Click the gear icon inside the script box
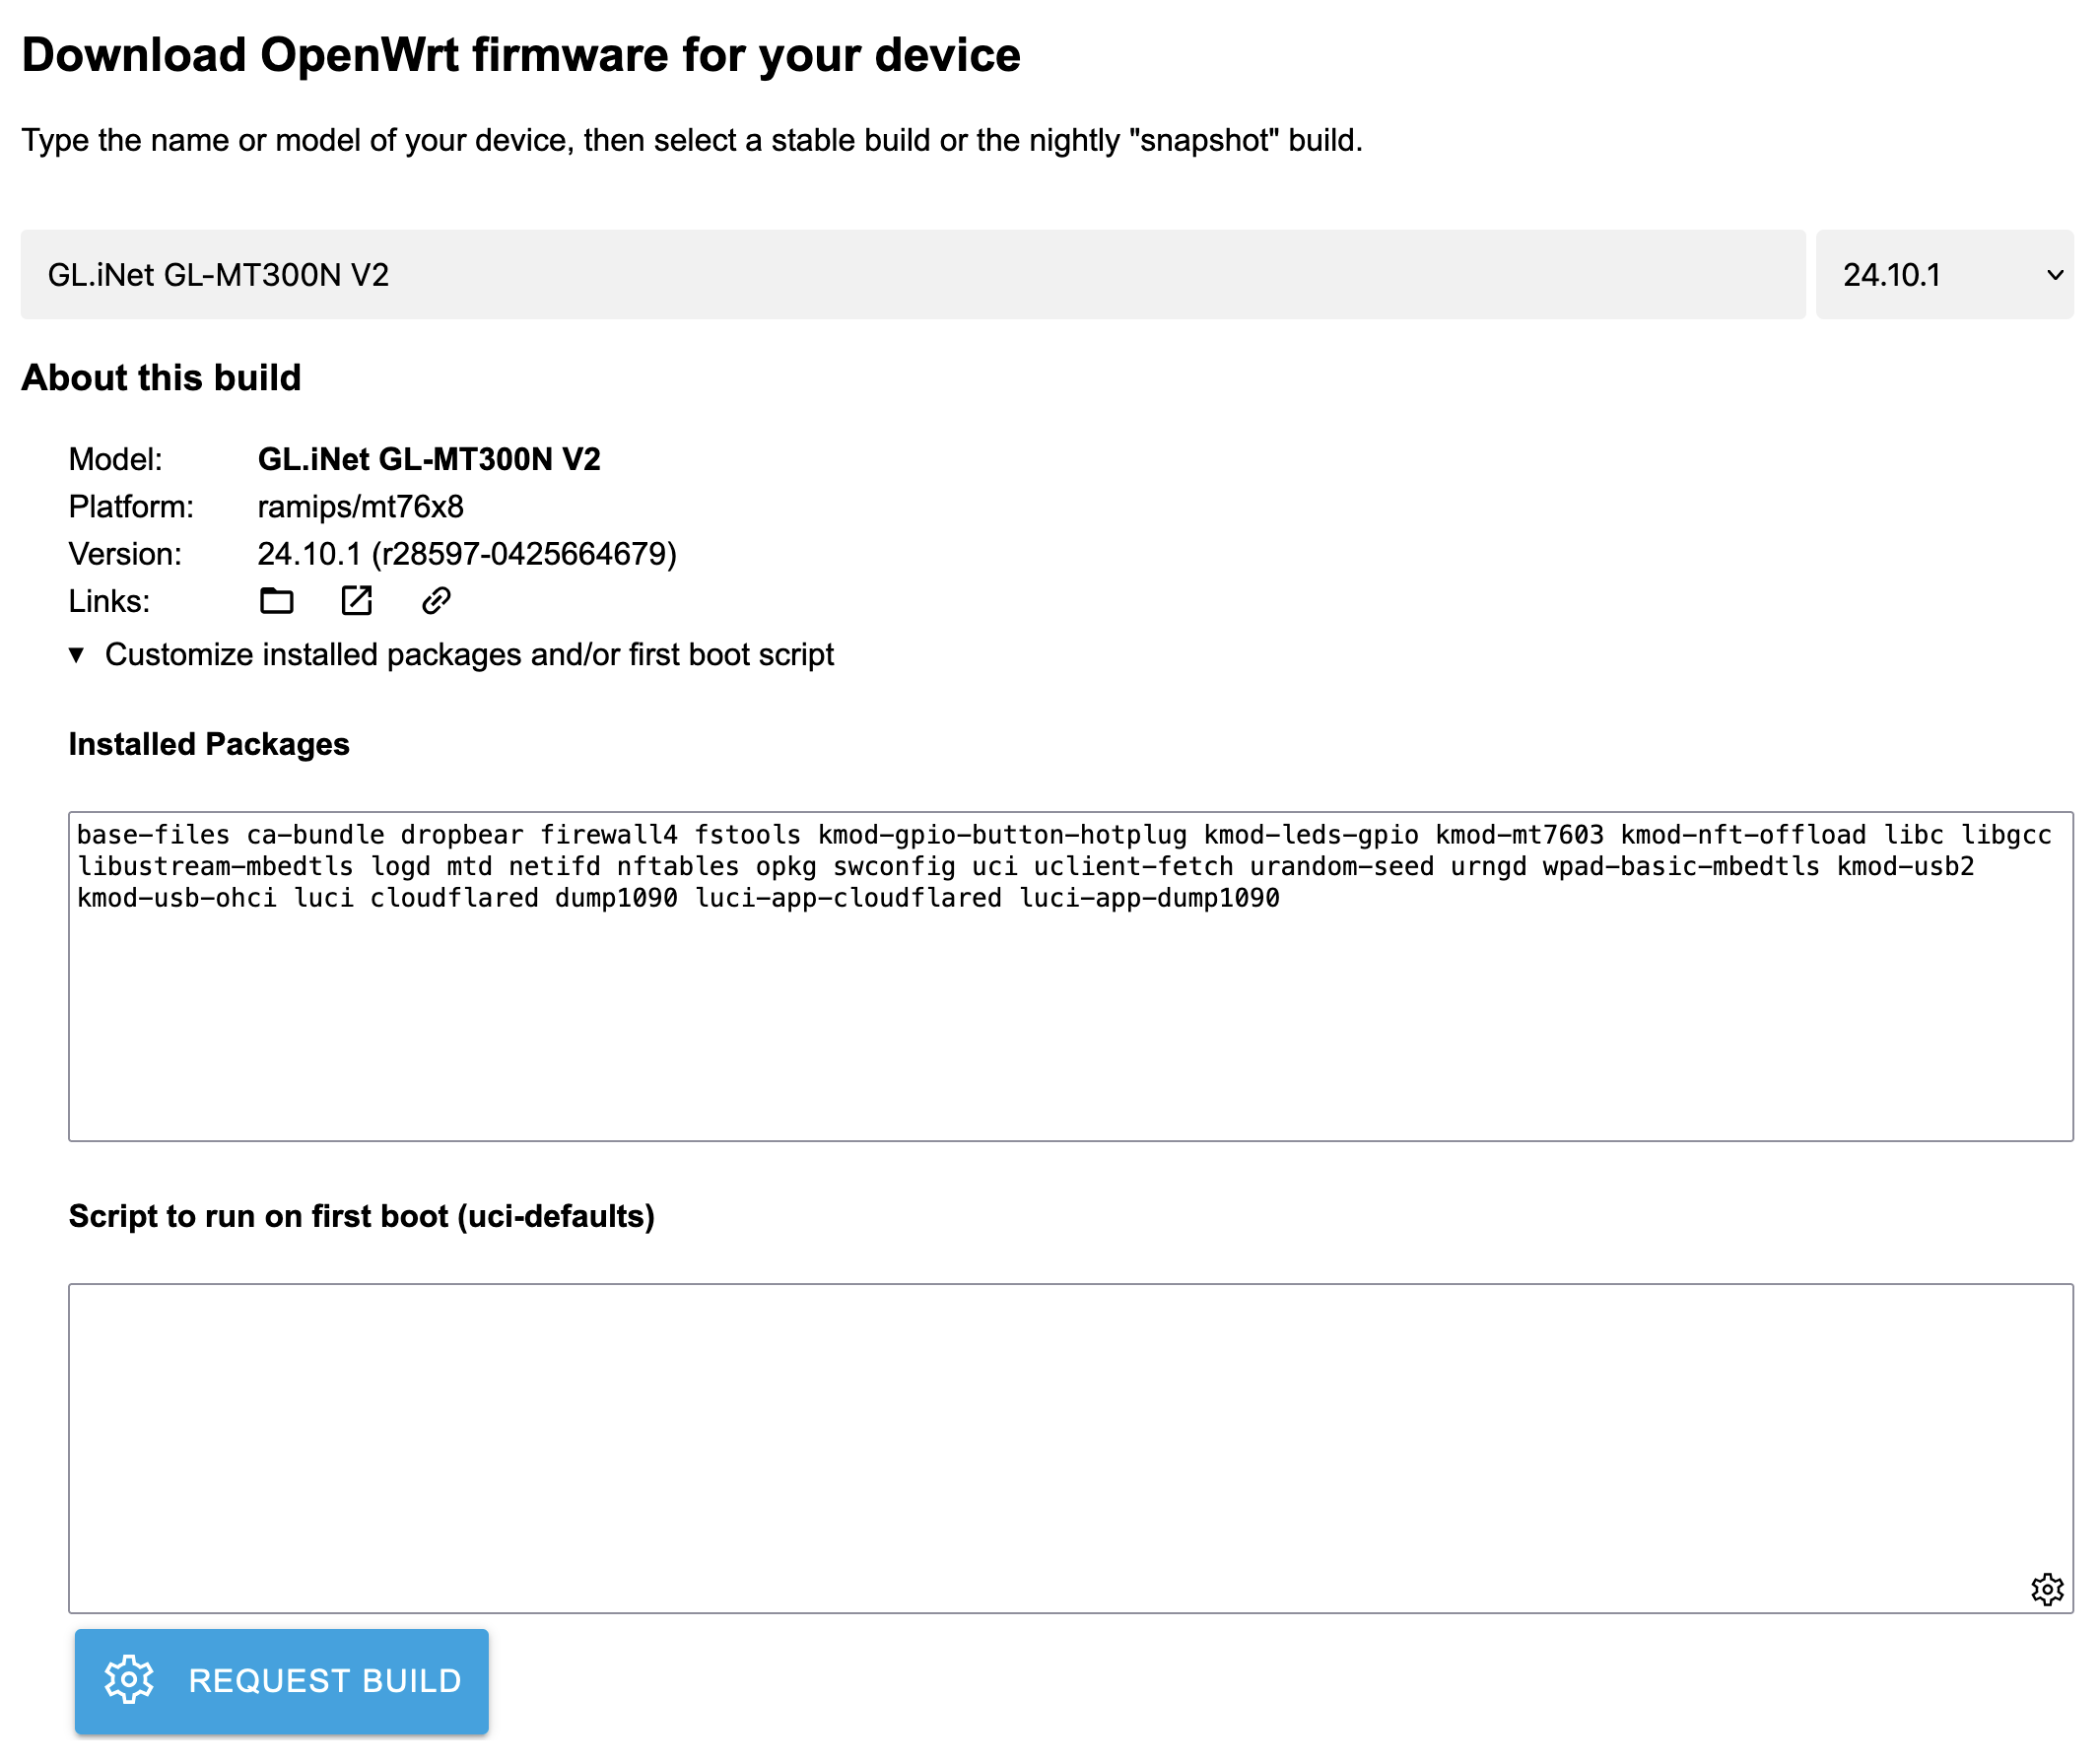The height and width of the screenshot is (1764, 2099). (2046, 1589)
